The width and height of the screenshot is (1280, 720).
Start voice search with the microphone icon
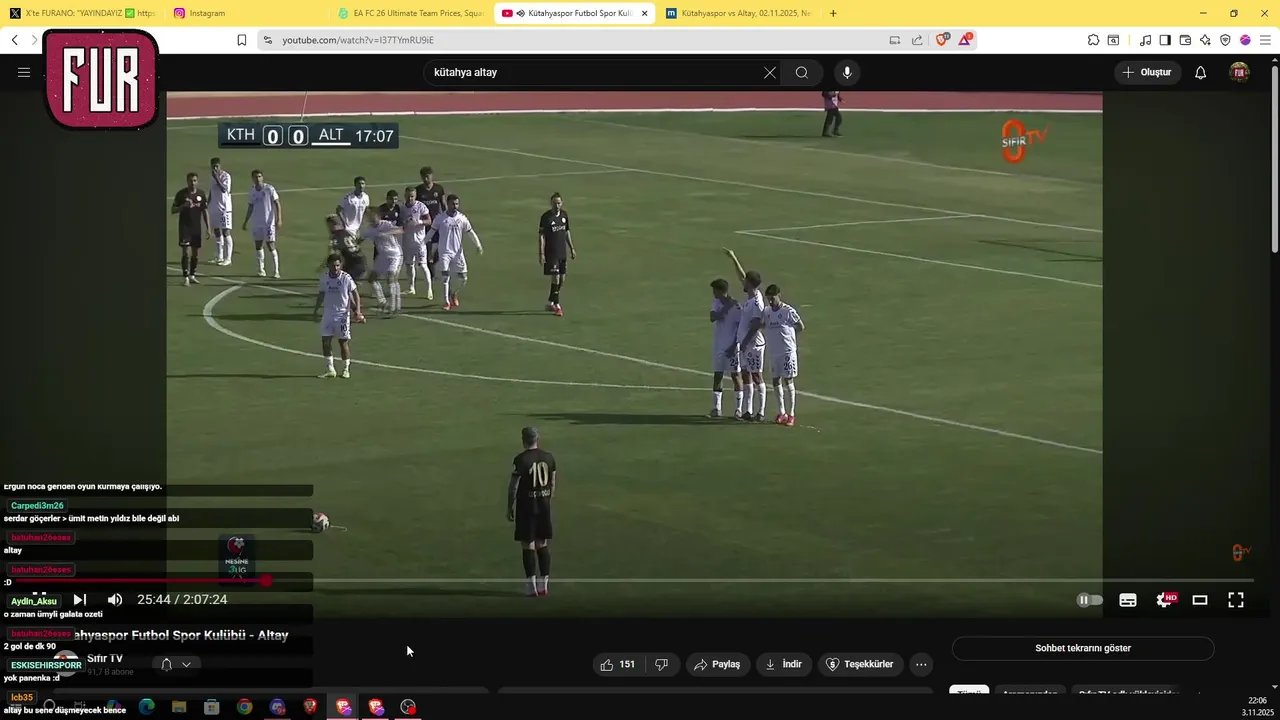[x=847, y=72]
